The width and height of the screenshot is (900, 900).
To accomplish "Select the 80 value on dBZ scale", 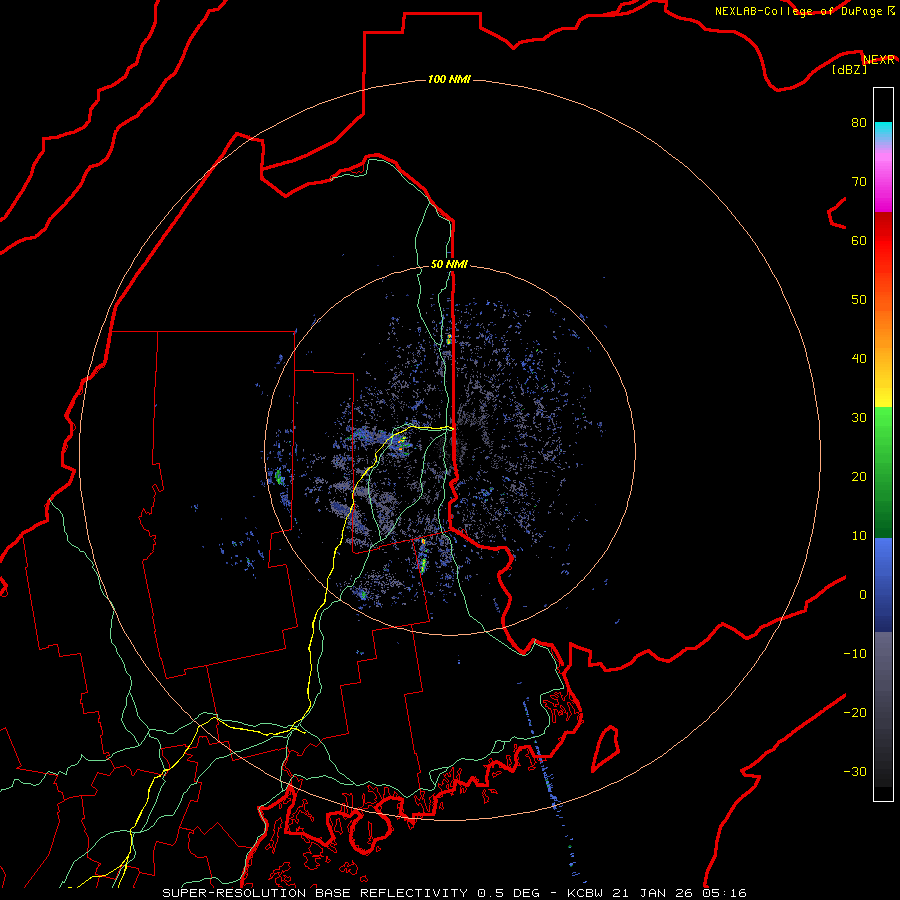I will [x=859, y=122].
